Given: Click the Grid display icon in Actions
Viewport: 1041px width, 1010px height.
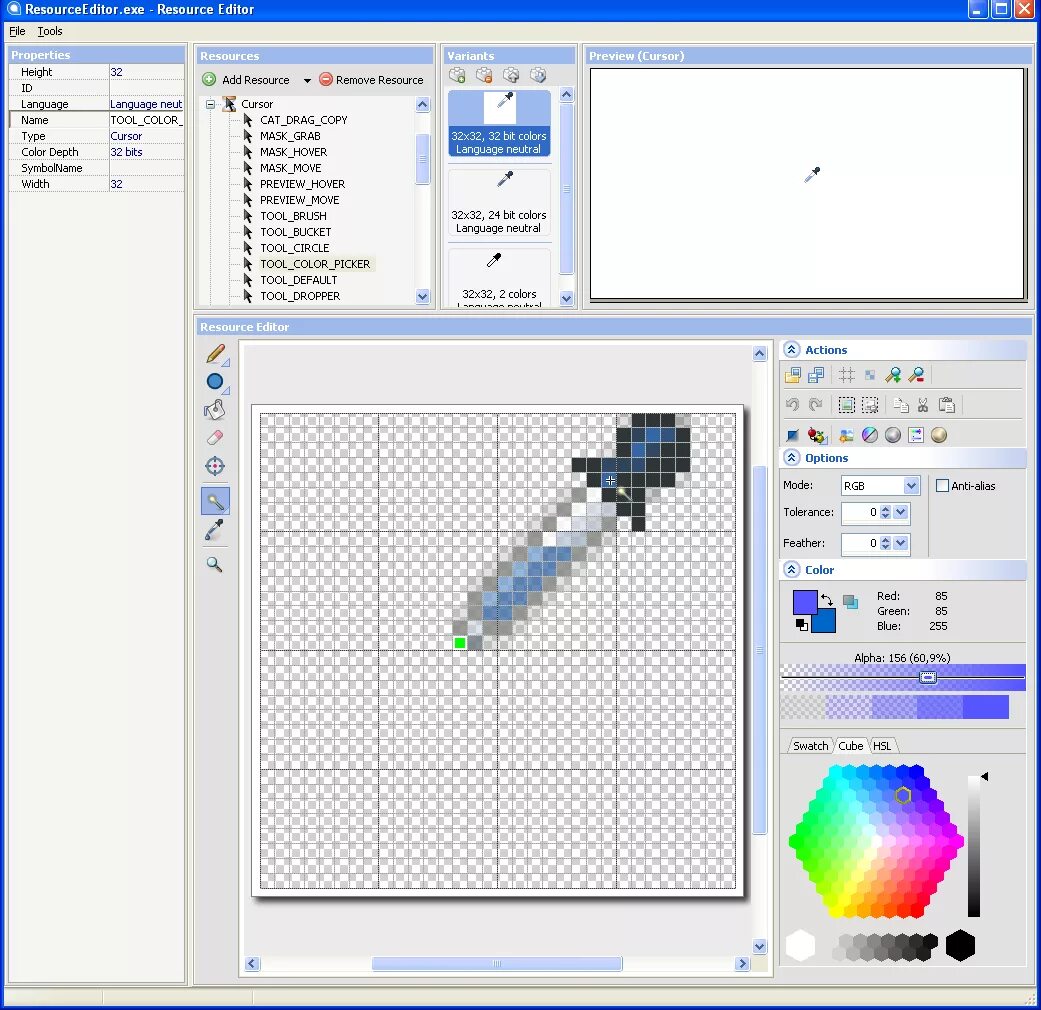Looking at the screenshot, I should point(845,374).
